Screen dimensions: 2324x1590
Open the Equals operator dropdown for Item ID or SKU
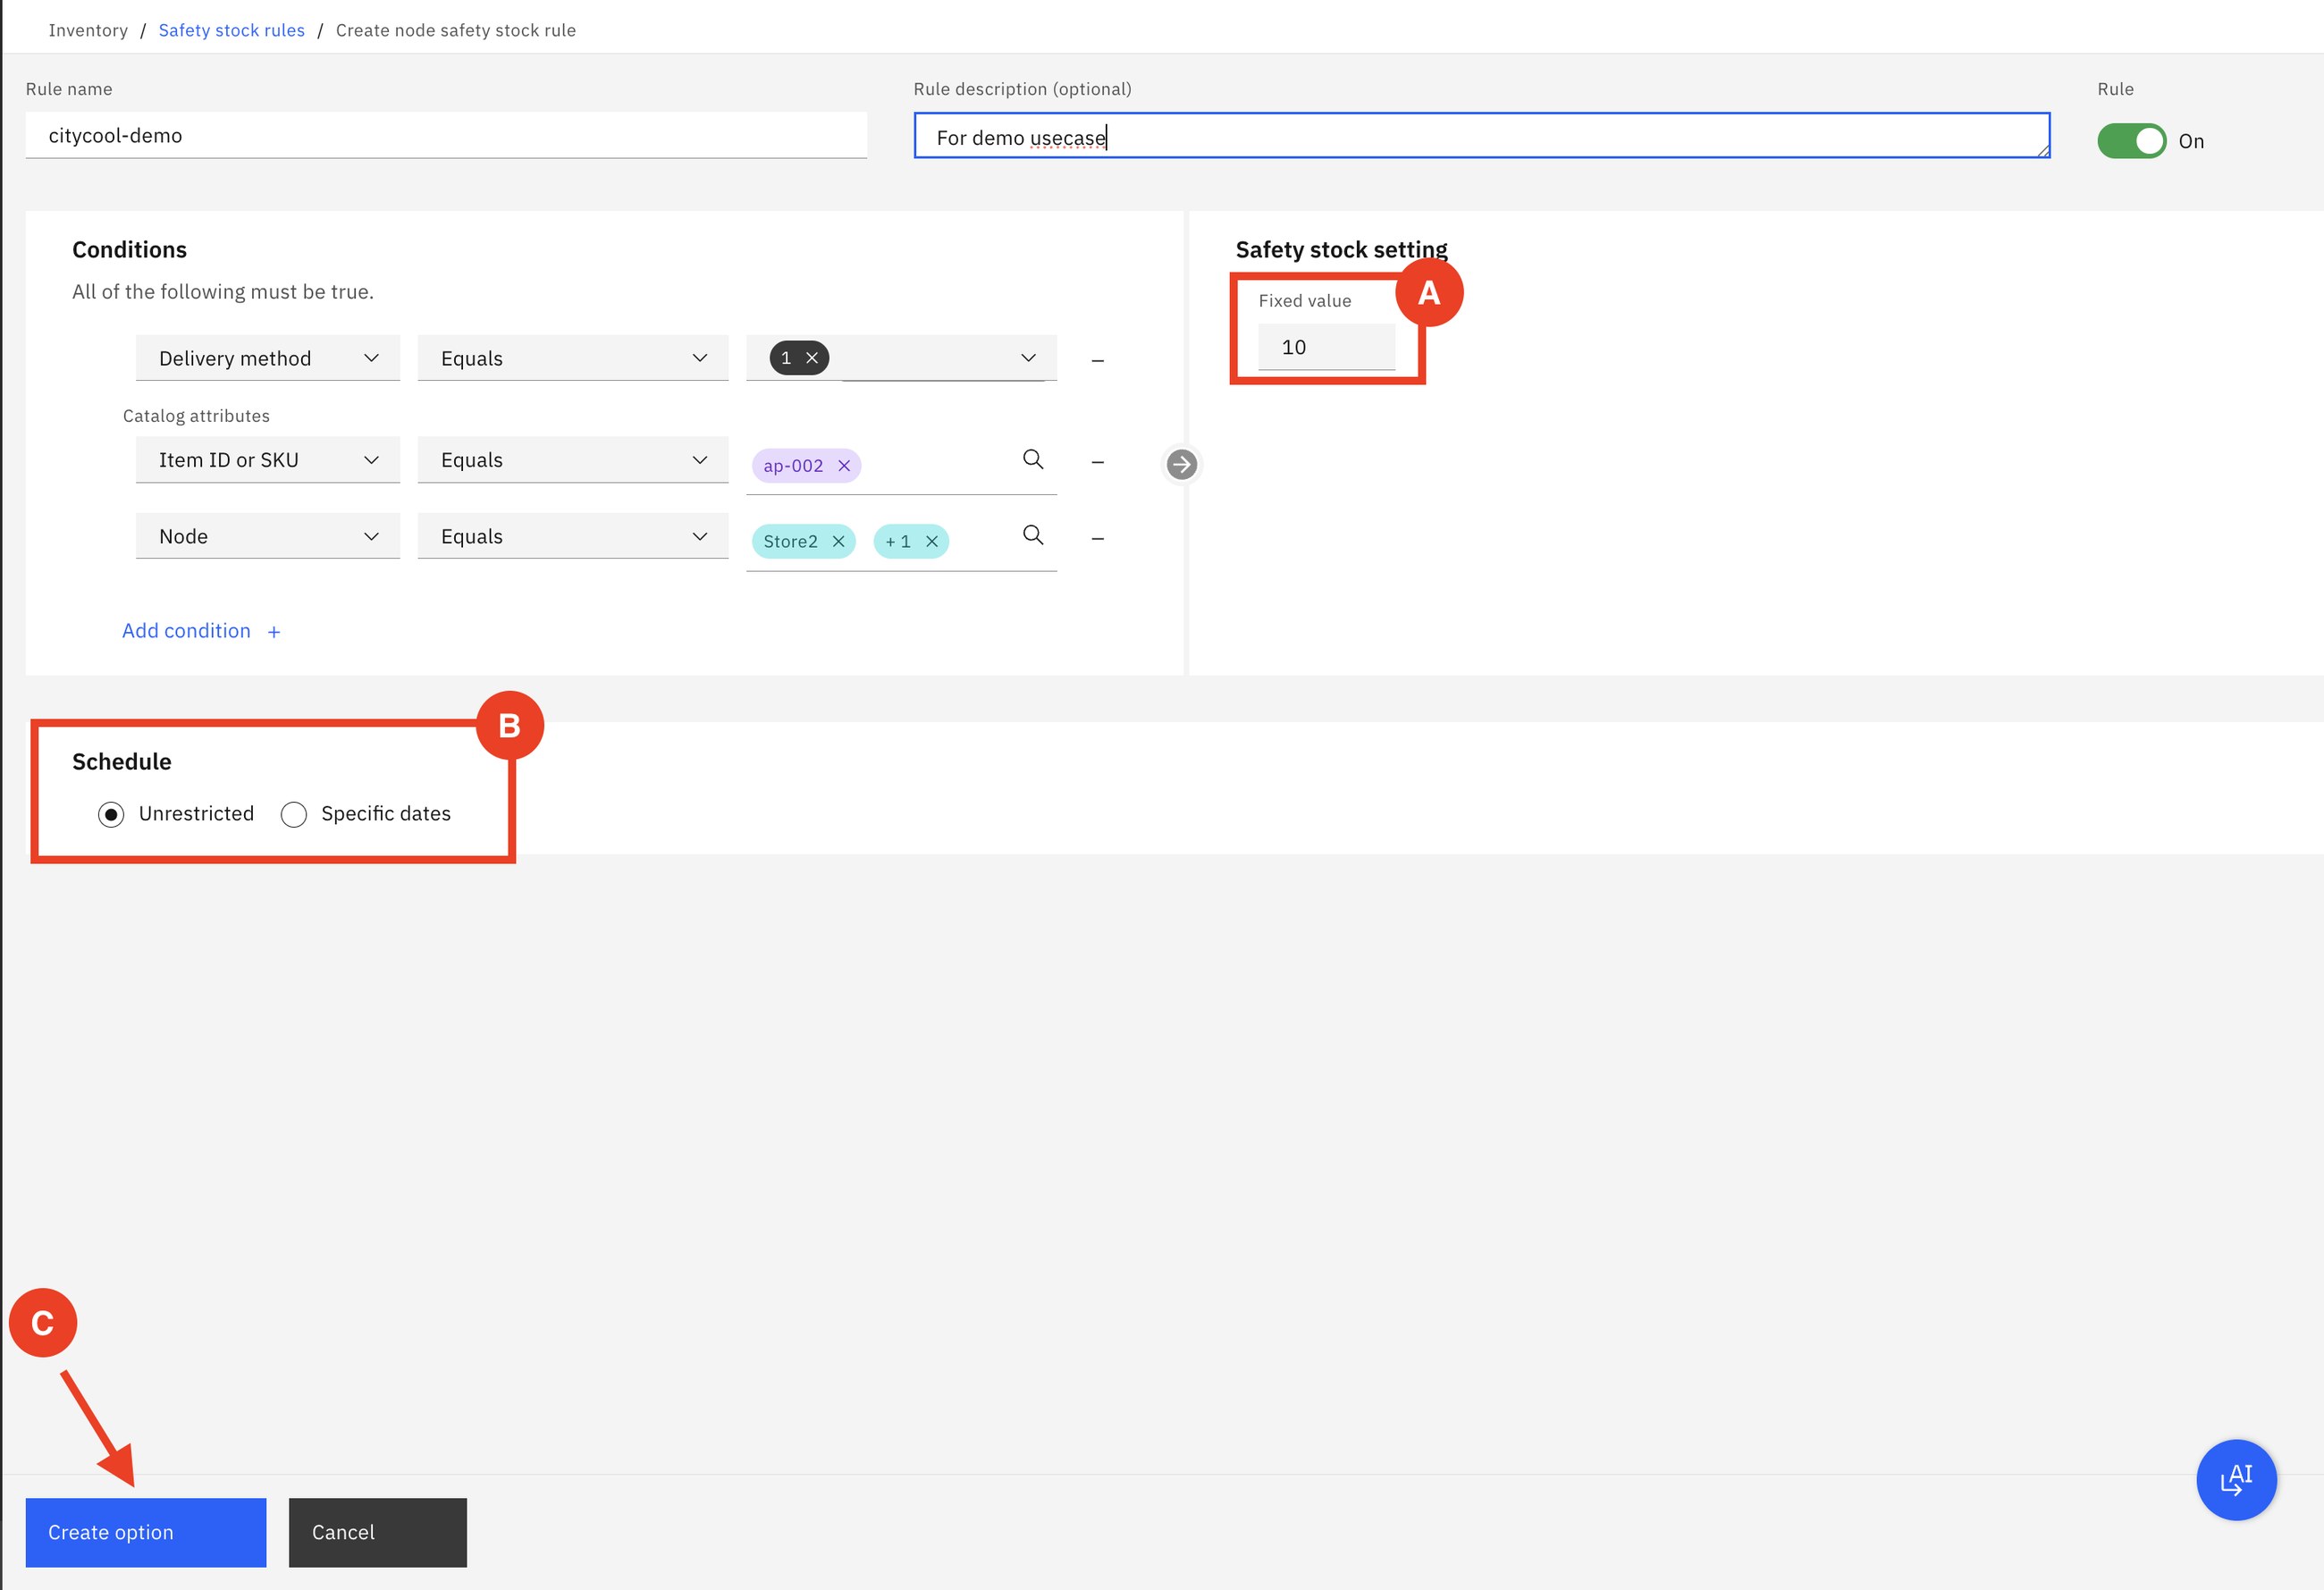573,460
